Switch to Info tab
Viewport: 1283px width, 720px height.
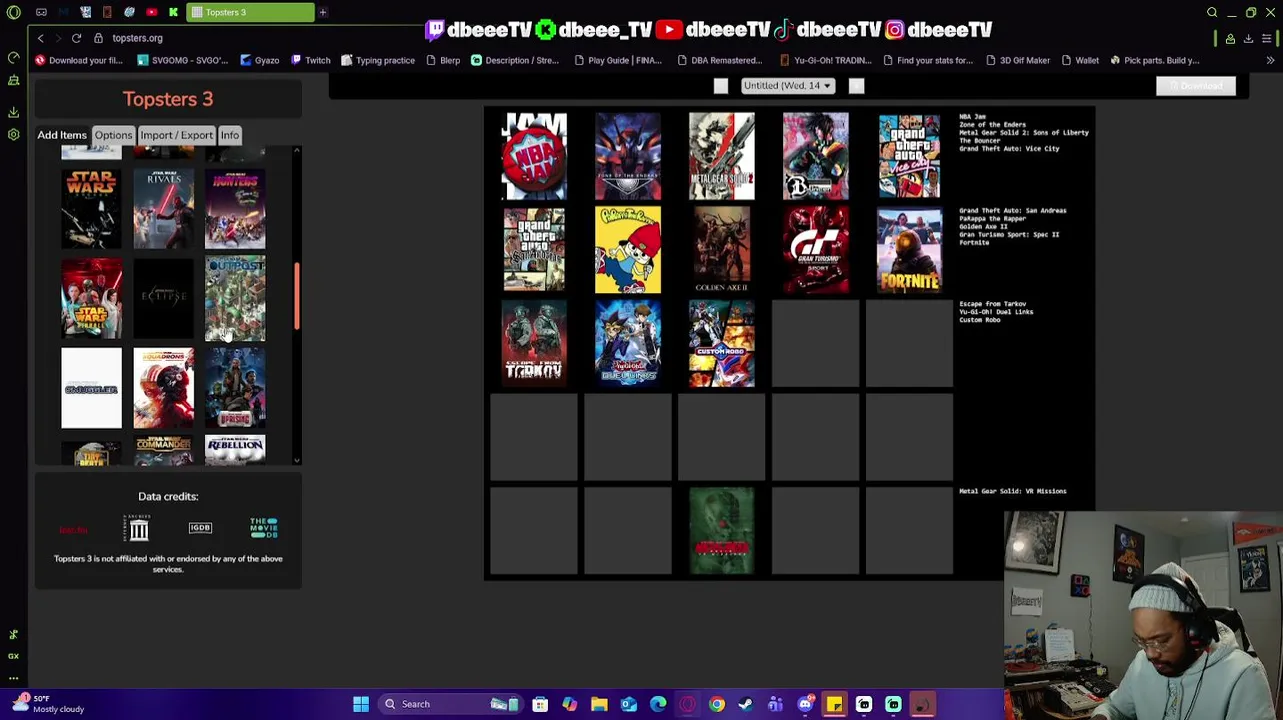click(x=230, y=135)
